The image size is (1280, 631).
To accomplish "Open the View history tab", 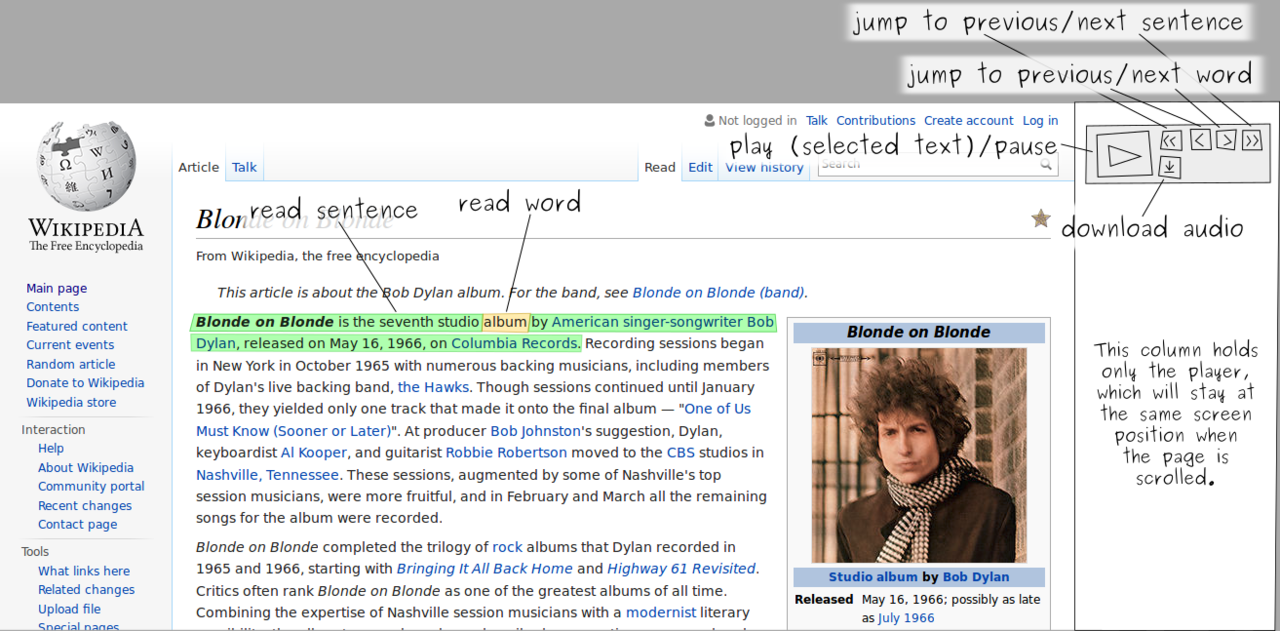I will click(x=764, y=167).
